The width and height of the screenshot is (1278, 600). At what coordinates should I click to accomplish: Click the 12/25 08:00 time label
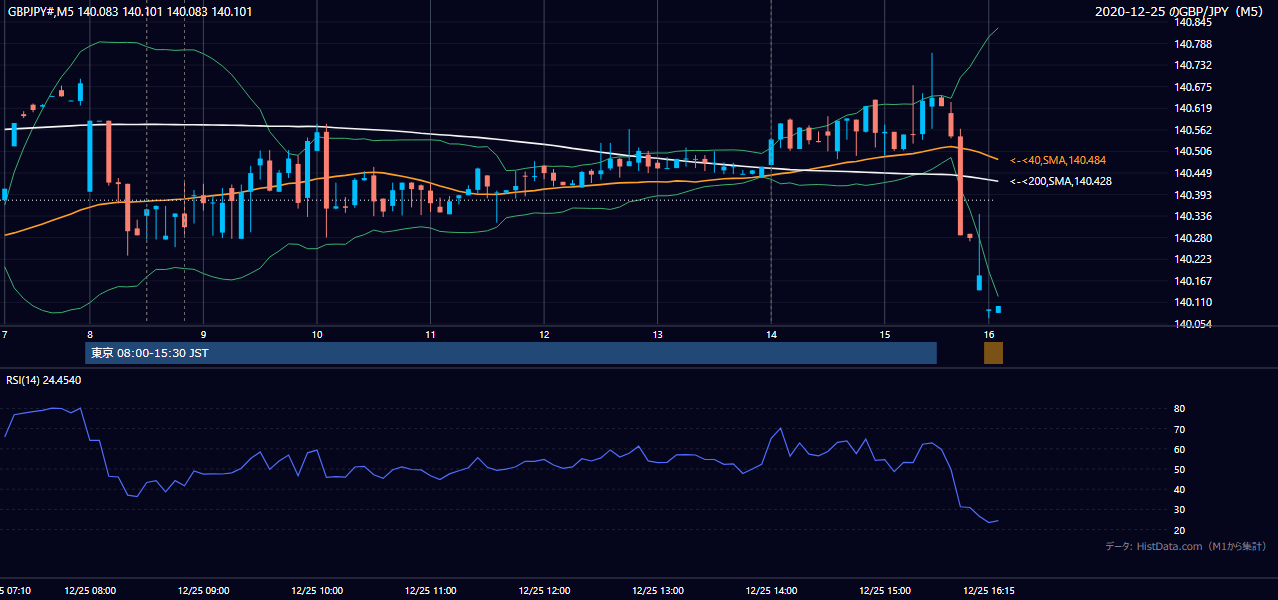[90, 590]
